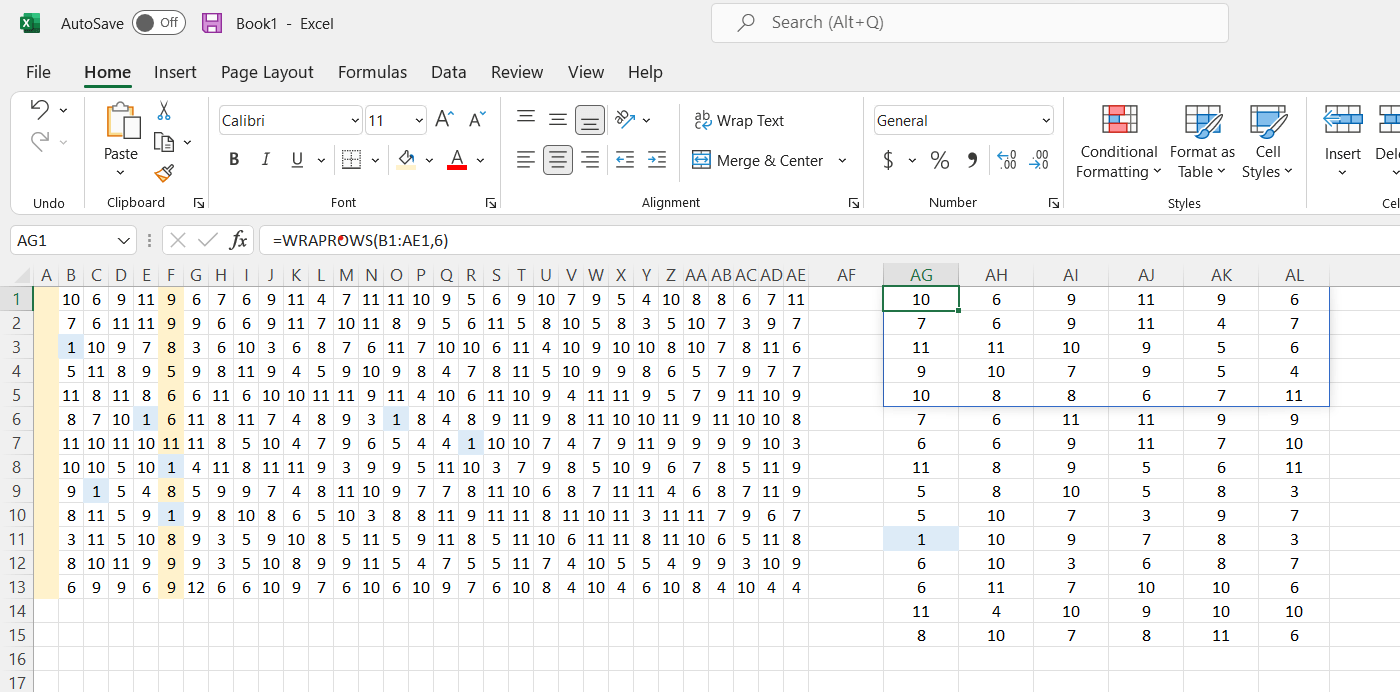Center text horizontally

[x=558, y=159]
